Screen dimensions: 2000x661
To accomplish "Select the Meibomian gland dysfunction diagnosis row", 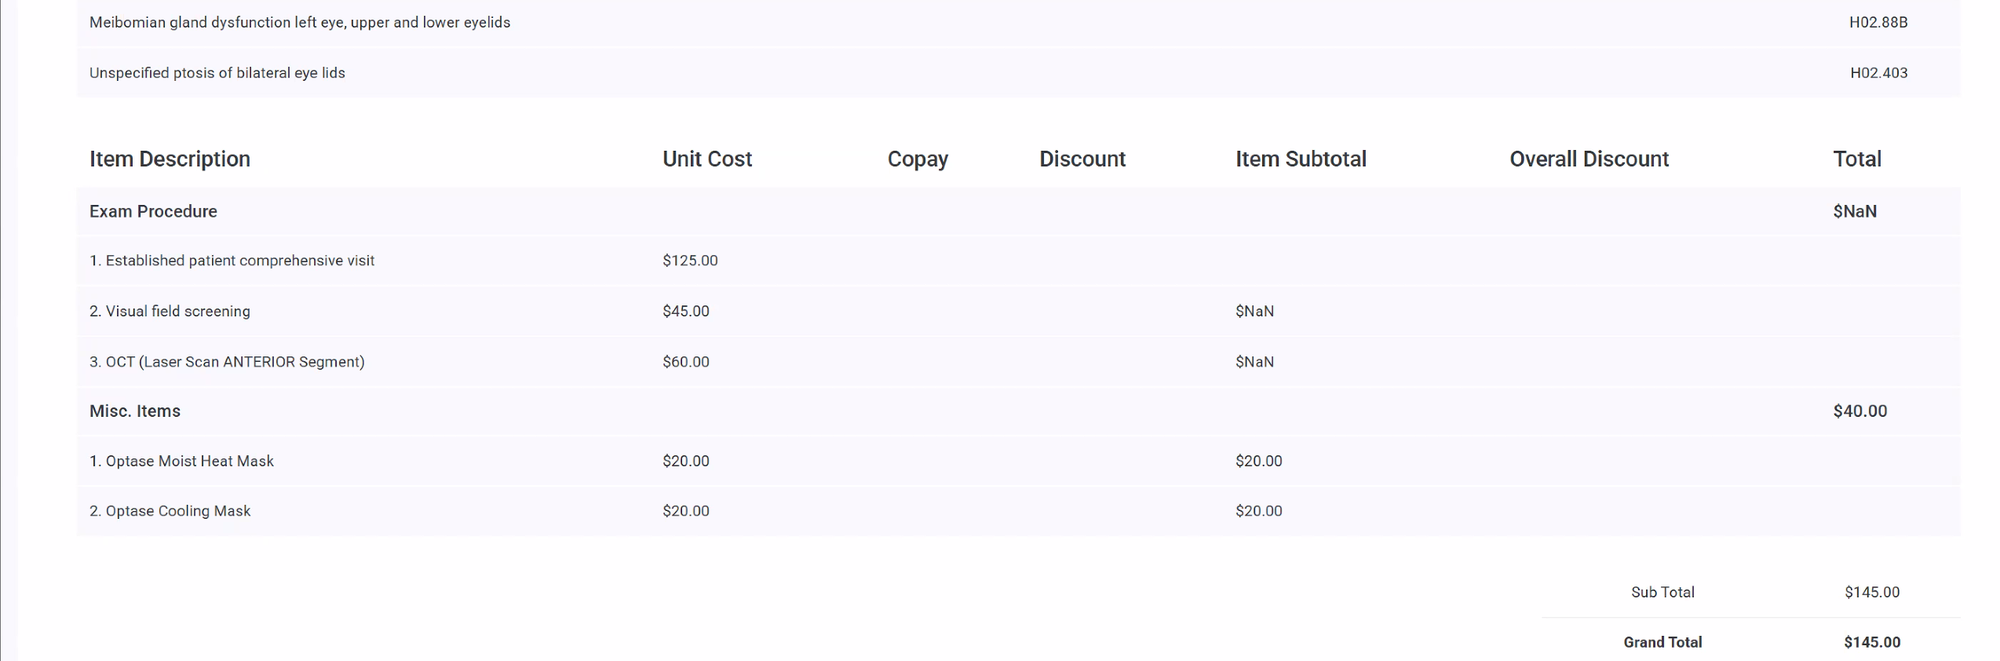I will (299, 22).
